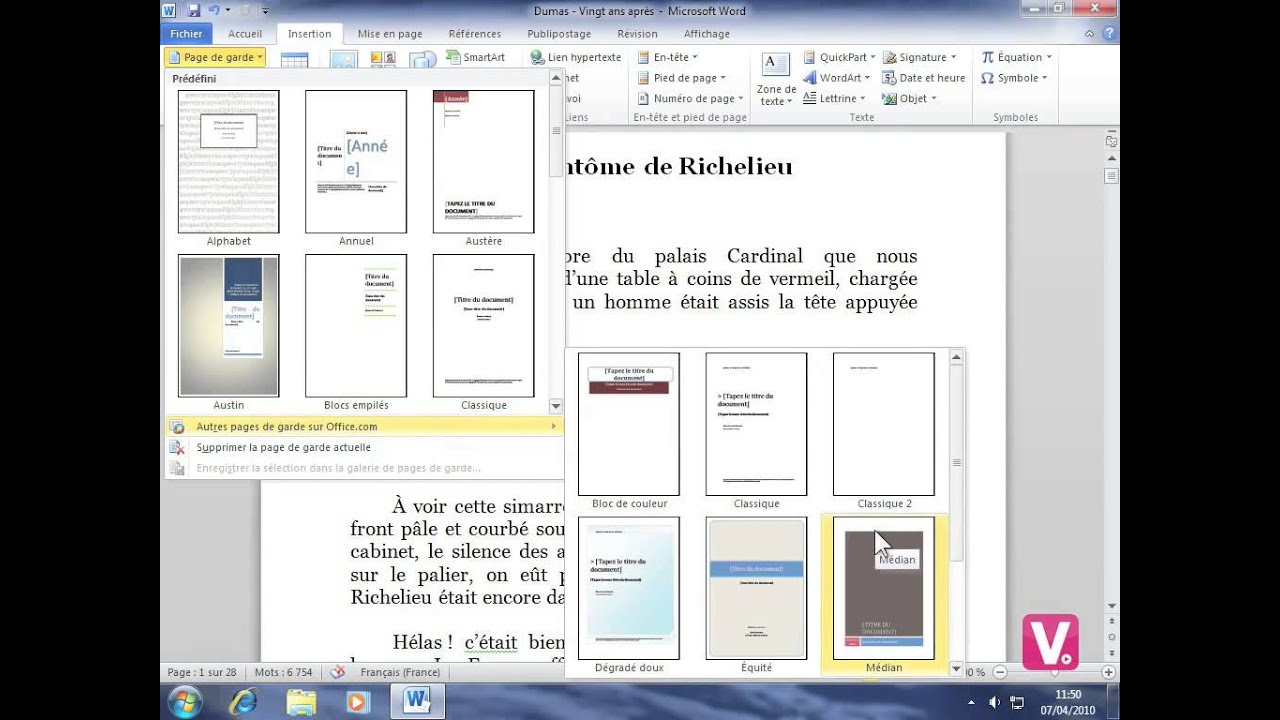Image resolution: width=1280 pixels, height=720 pixels.
Task: Click the predefined gallery scroll down arrow
Action: 556,406
